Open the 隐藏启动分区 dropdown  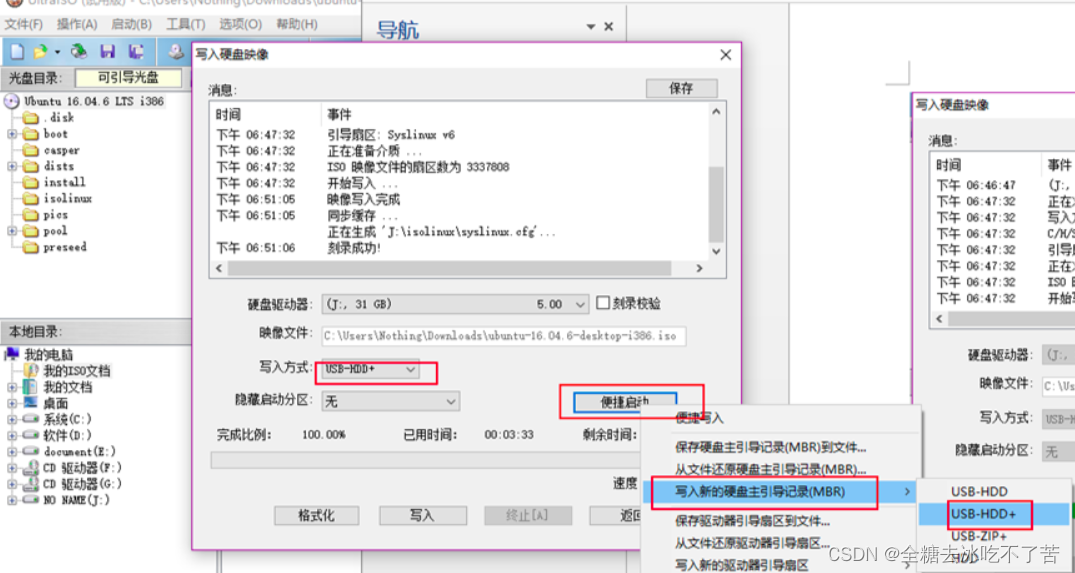pos(451,401)
